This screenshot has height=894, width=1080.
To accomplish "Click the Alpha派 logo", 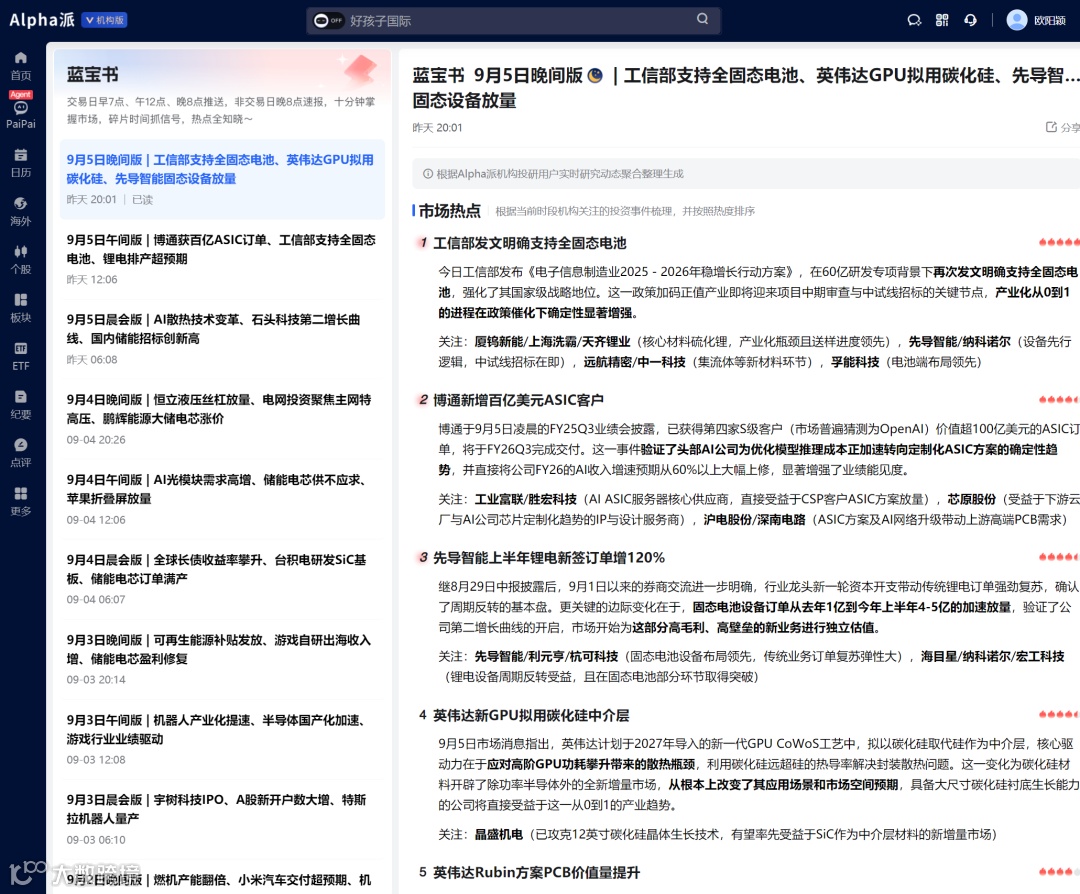I will (x=41, y=19).
